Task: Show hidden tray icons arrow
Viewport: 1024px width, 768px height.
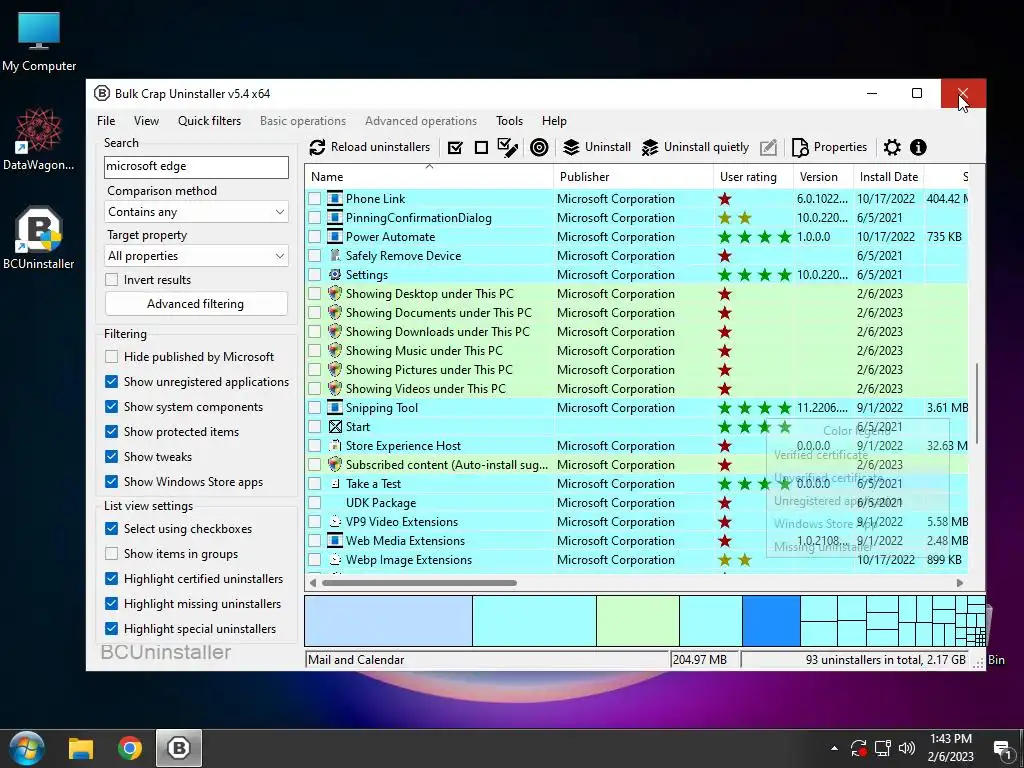Action: 834,748
